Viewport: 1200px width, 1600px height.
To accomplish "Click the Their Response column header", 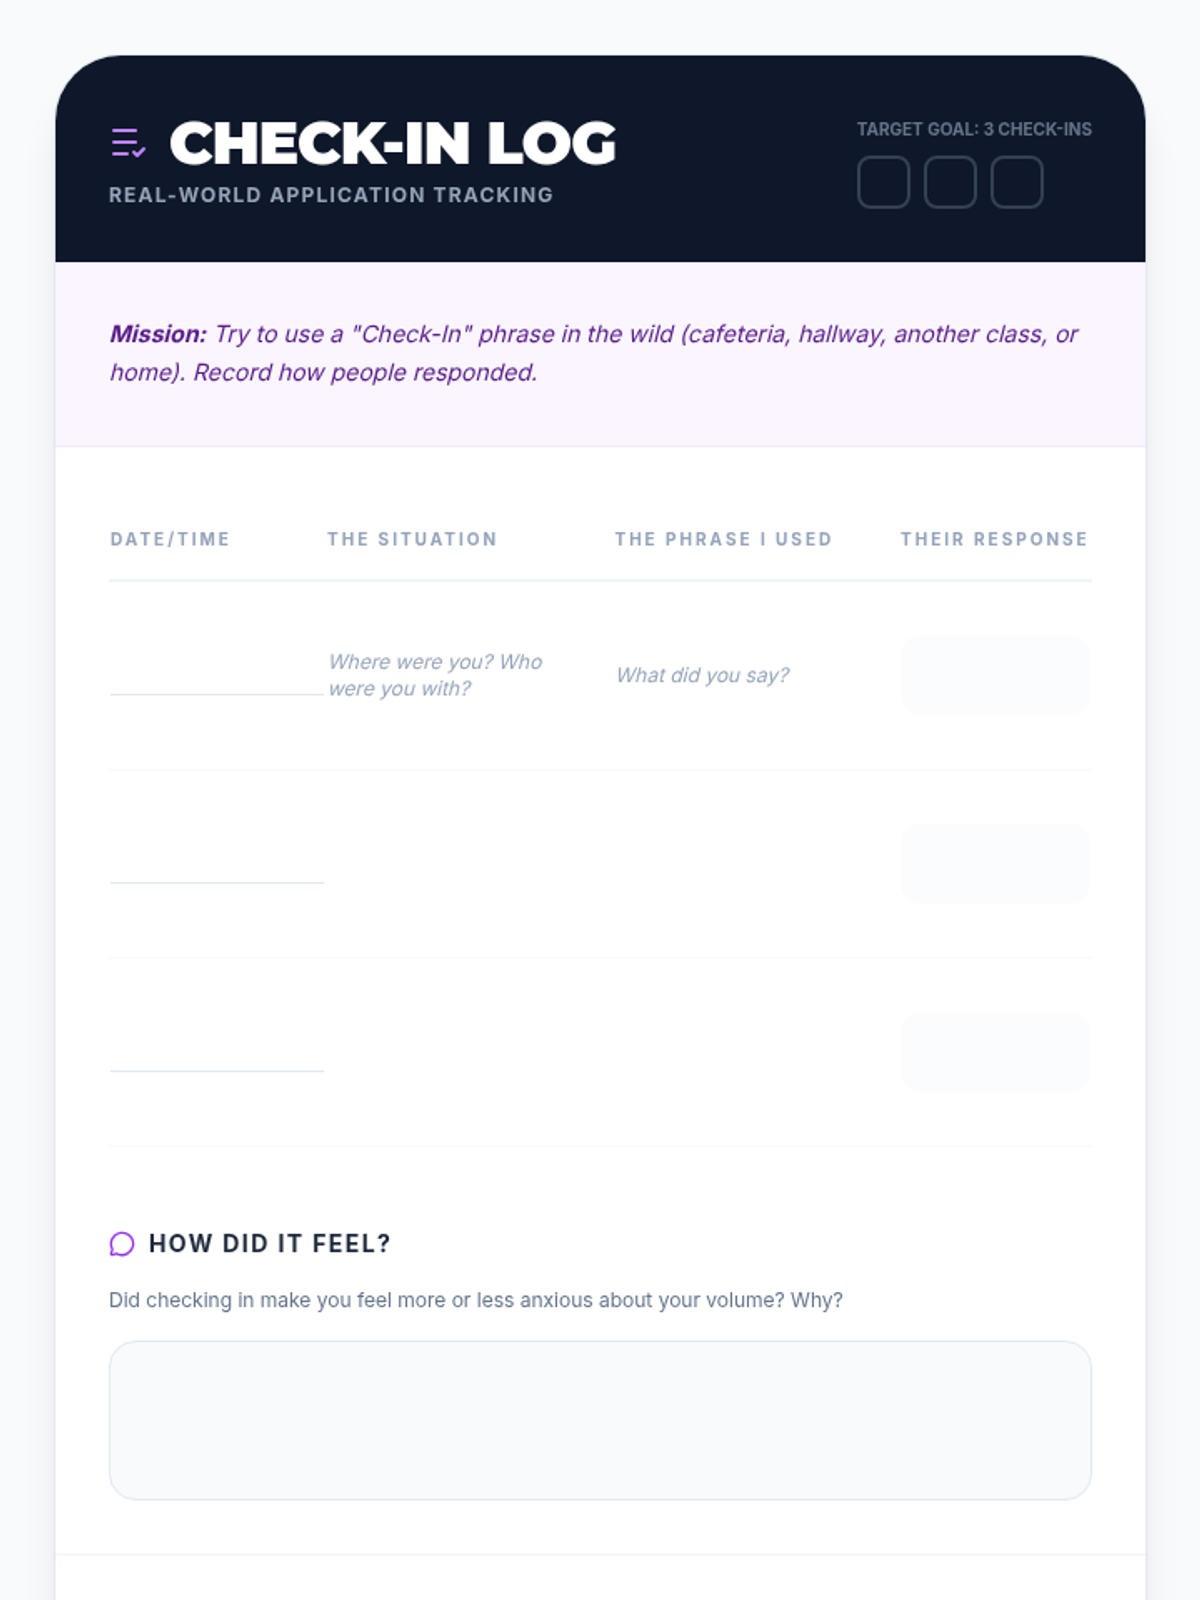I will pos(994,539).
